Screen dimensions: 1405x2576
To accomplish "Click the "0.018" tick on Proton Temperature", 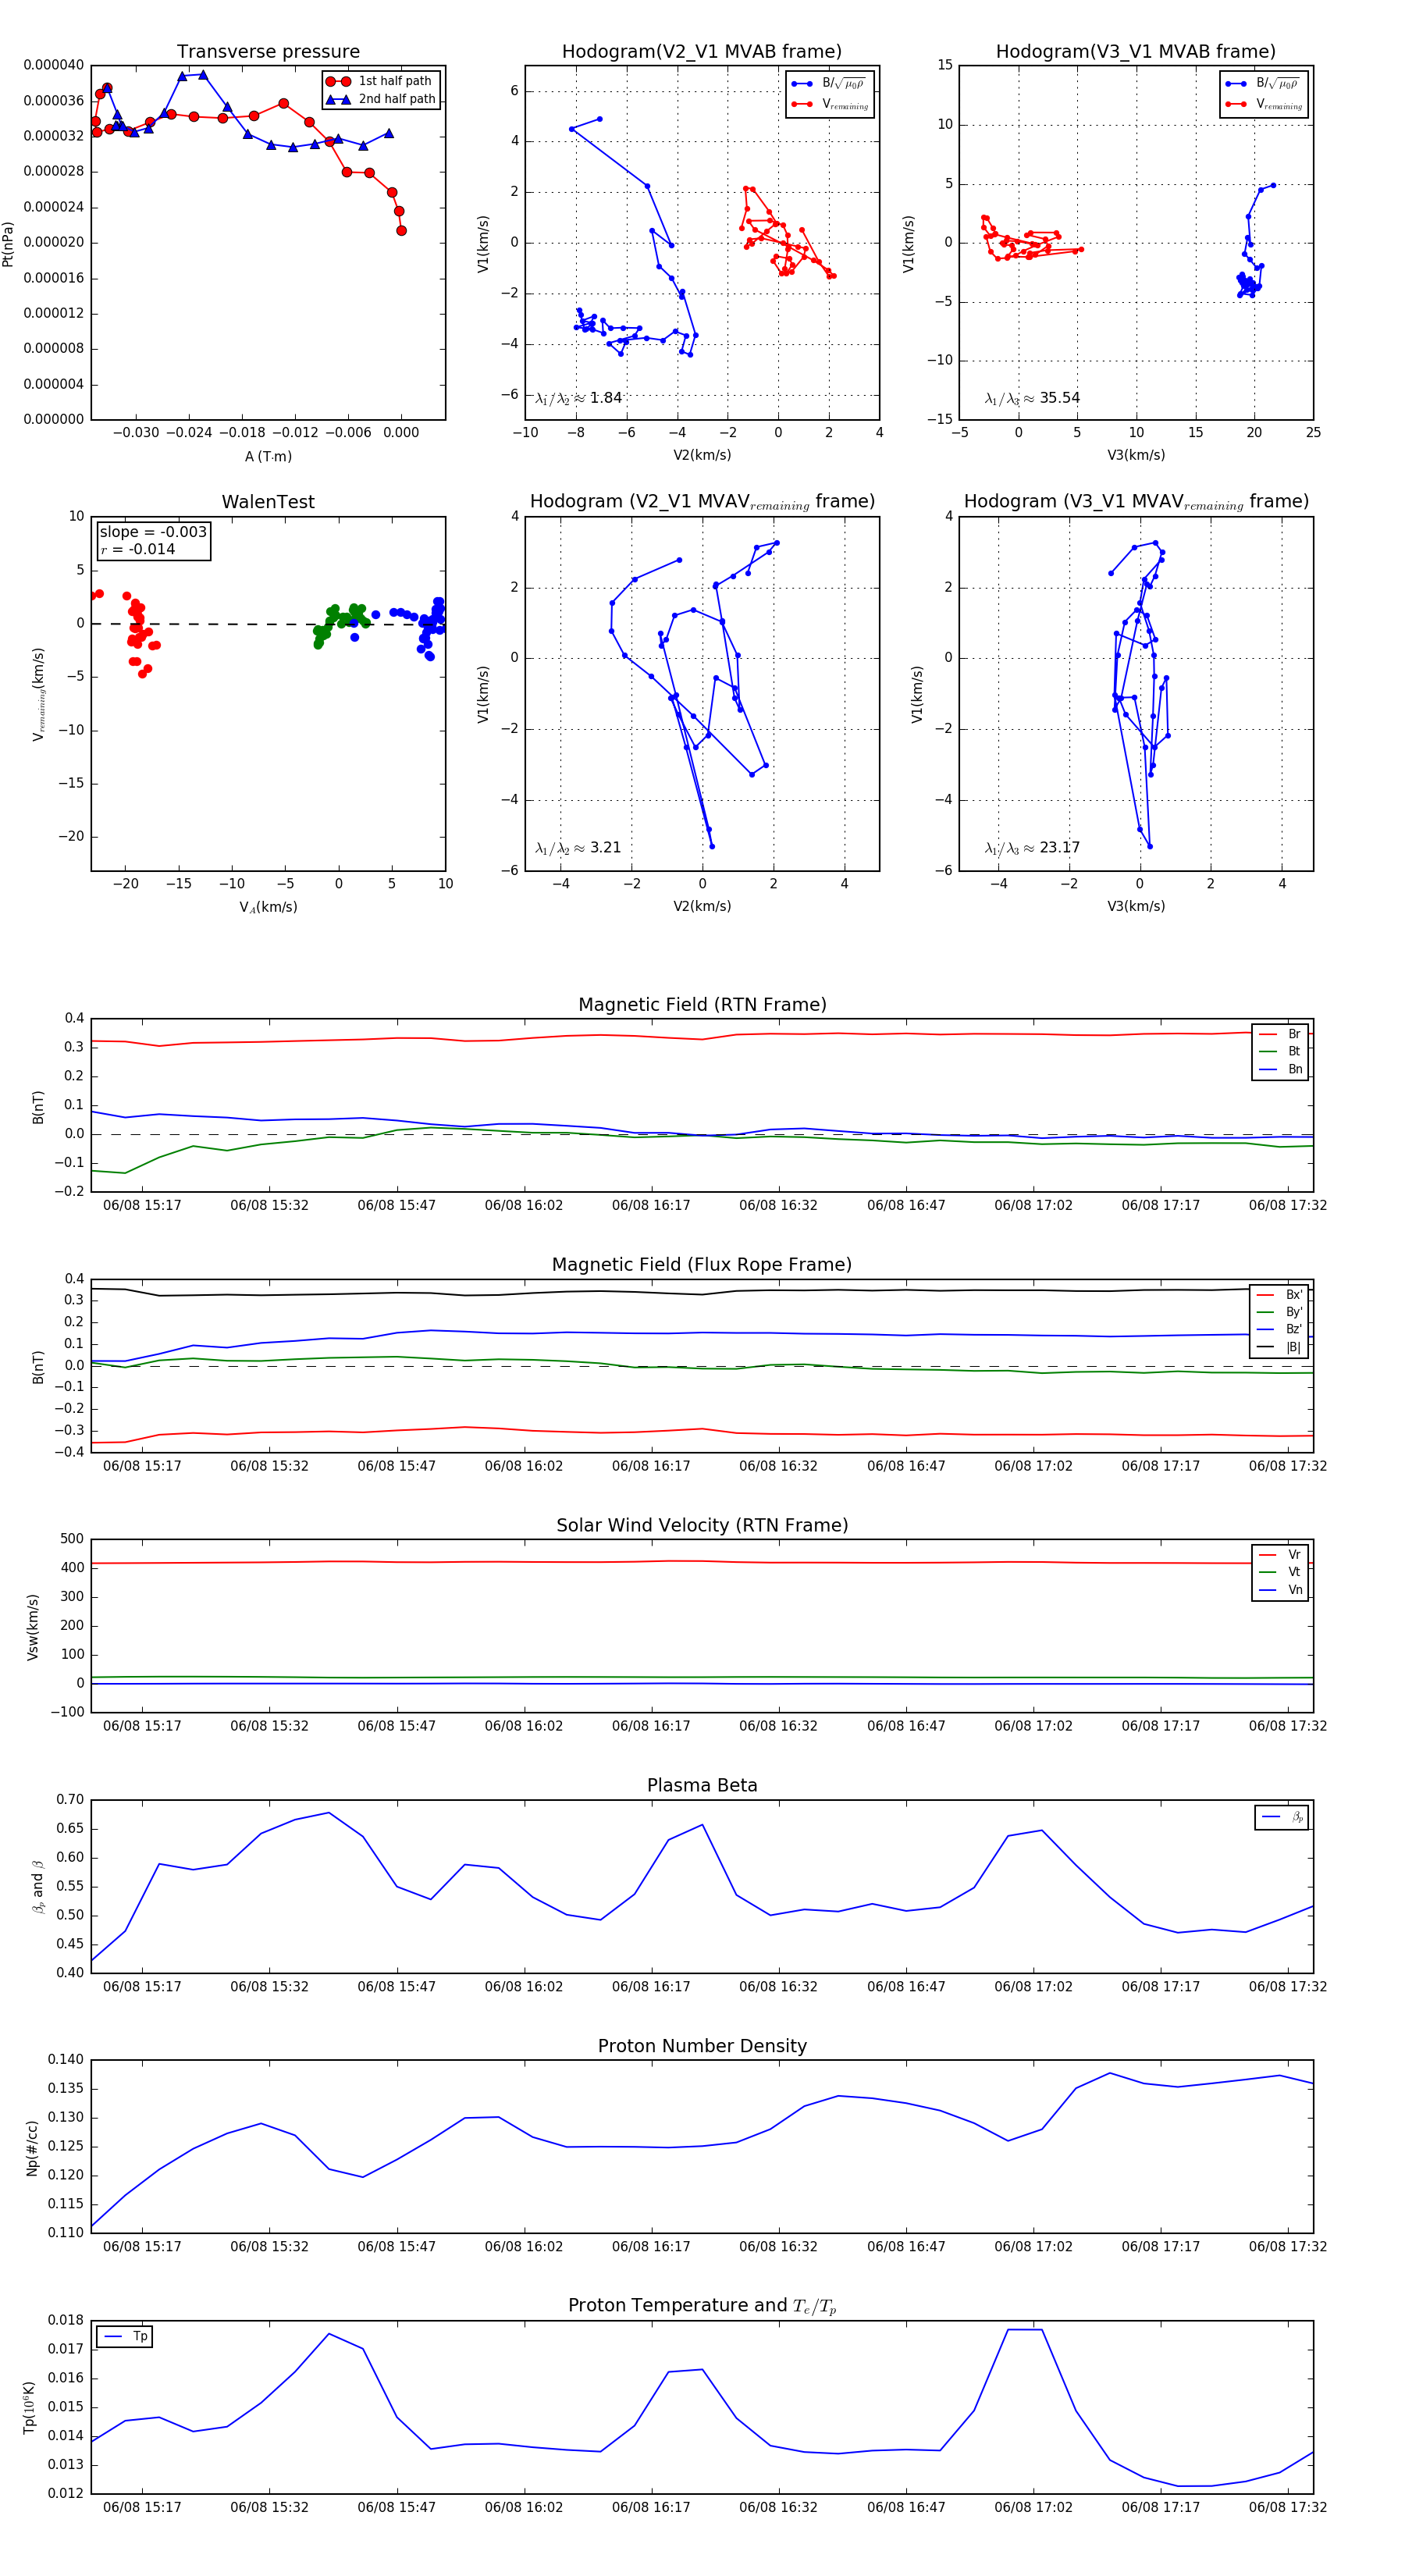I will coord(66,2320).
